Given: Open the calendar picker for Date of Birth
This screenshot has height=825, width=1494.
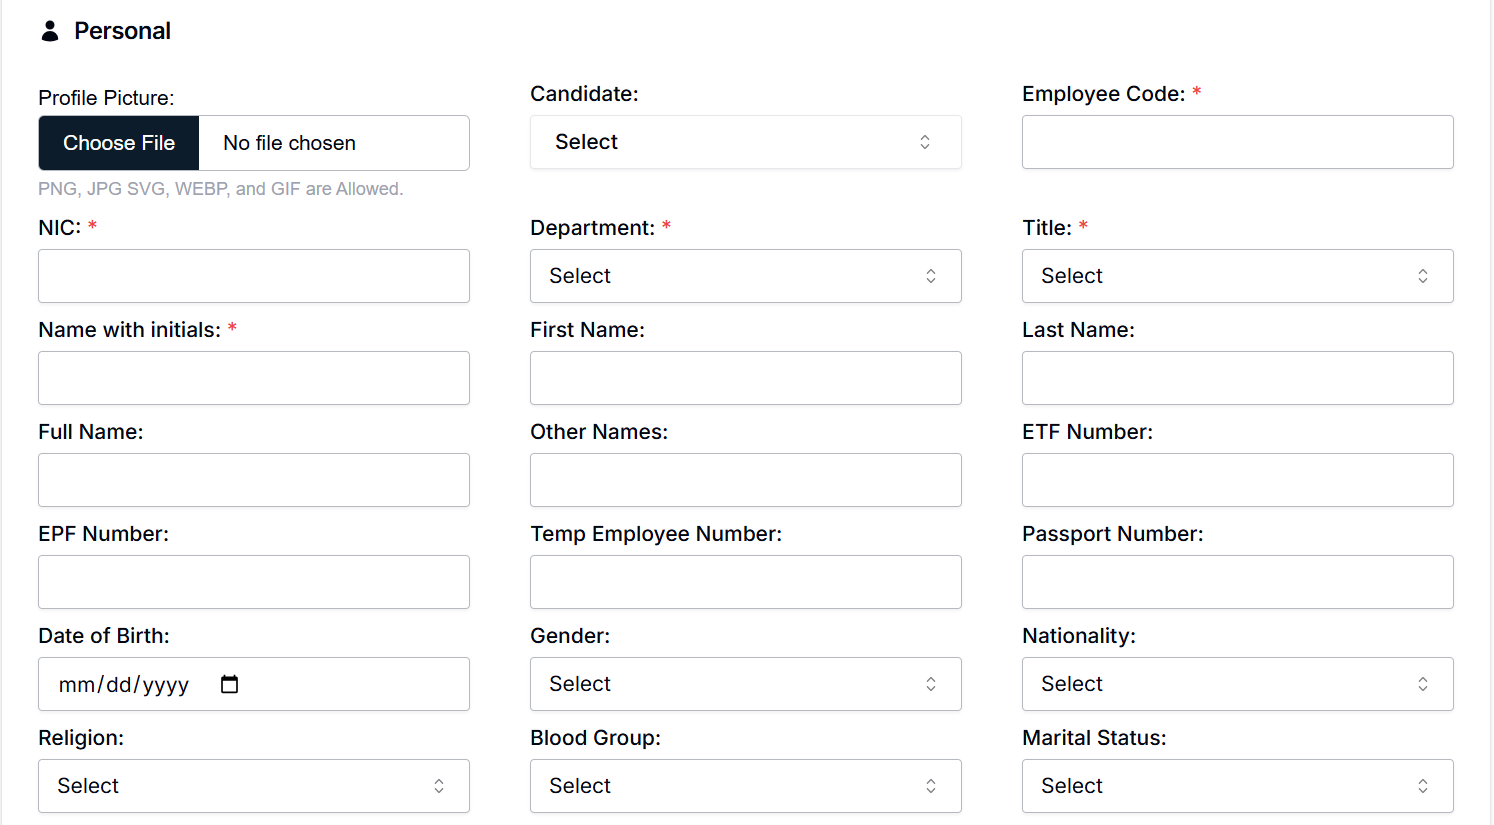Looking at the screenshot, I should click(229, 684).
